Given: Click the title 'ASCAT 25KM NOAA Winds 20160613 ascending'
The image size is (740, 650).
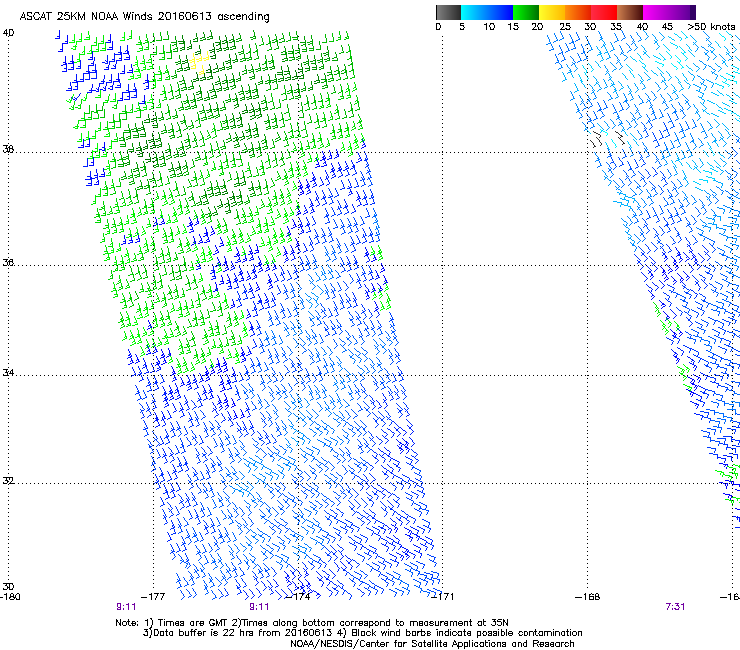Looking at the screenshot, I should pos(144,17).
